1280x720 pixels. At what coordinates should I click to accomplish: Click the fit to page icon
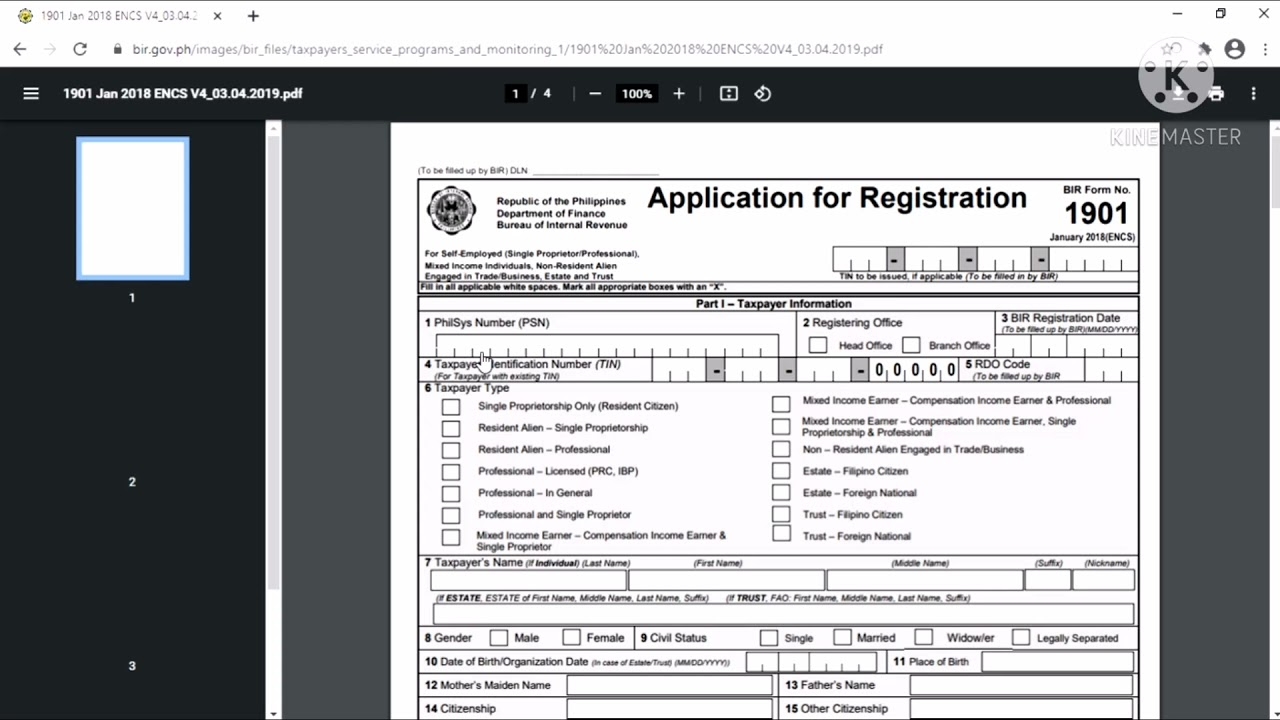click(x=729, y=93)
